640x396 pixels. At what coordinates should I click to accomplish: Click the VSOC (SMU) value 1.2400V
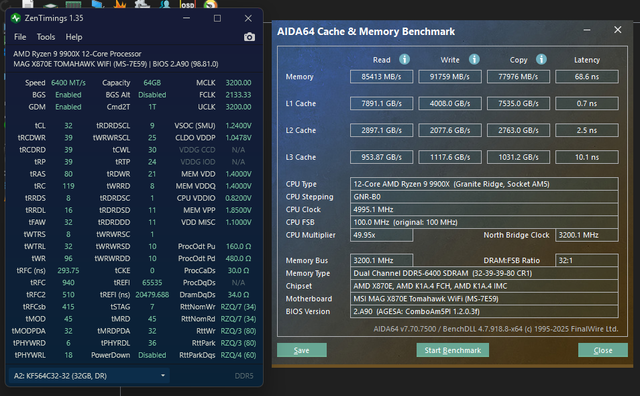click(238, 126)
